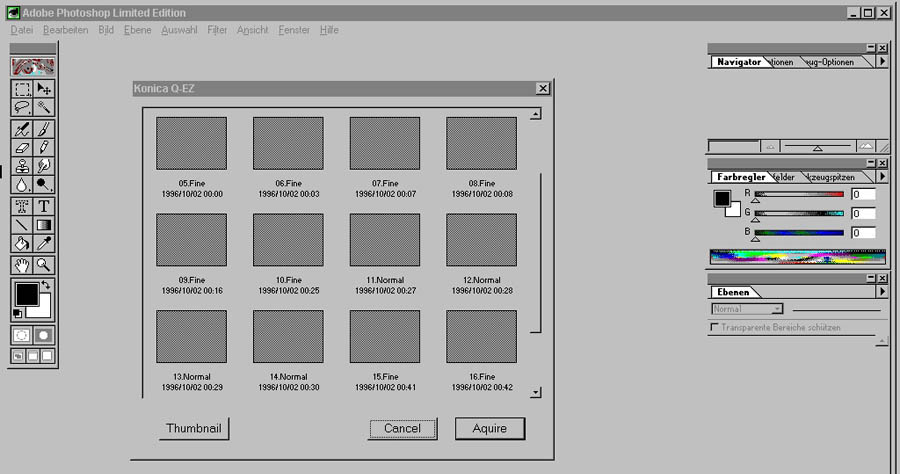Open the Filter menu
Image resolution: width=900 pixels, height=474 pixels.
pyautogui.click(x=217, y=30)
